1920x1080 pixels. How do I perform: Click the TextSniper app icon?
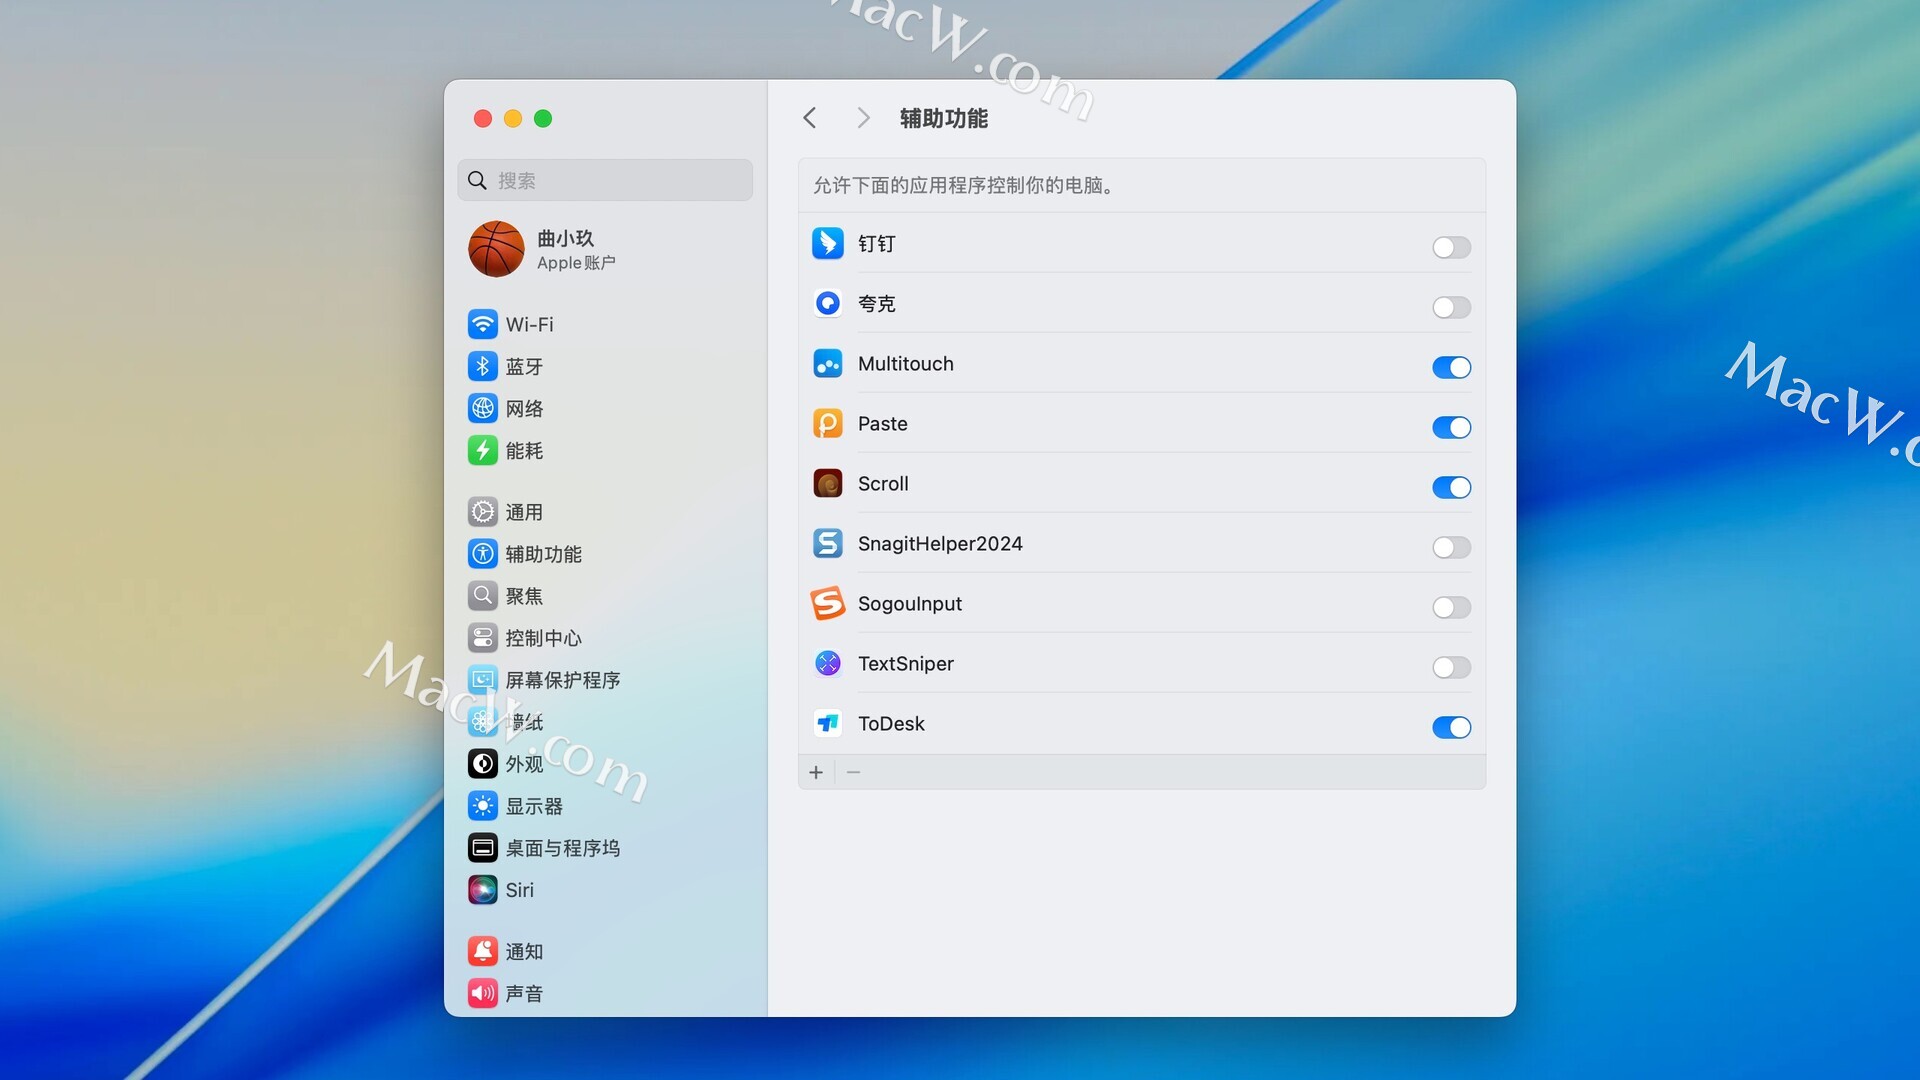[827, 664]
